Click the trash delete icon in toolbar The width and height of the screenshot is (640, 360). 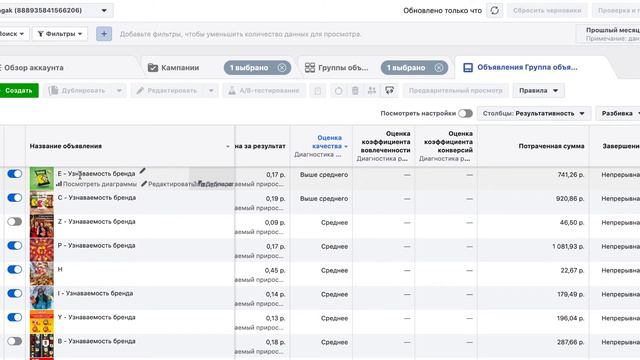[x=355, y=91]
